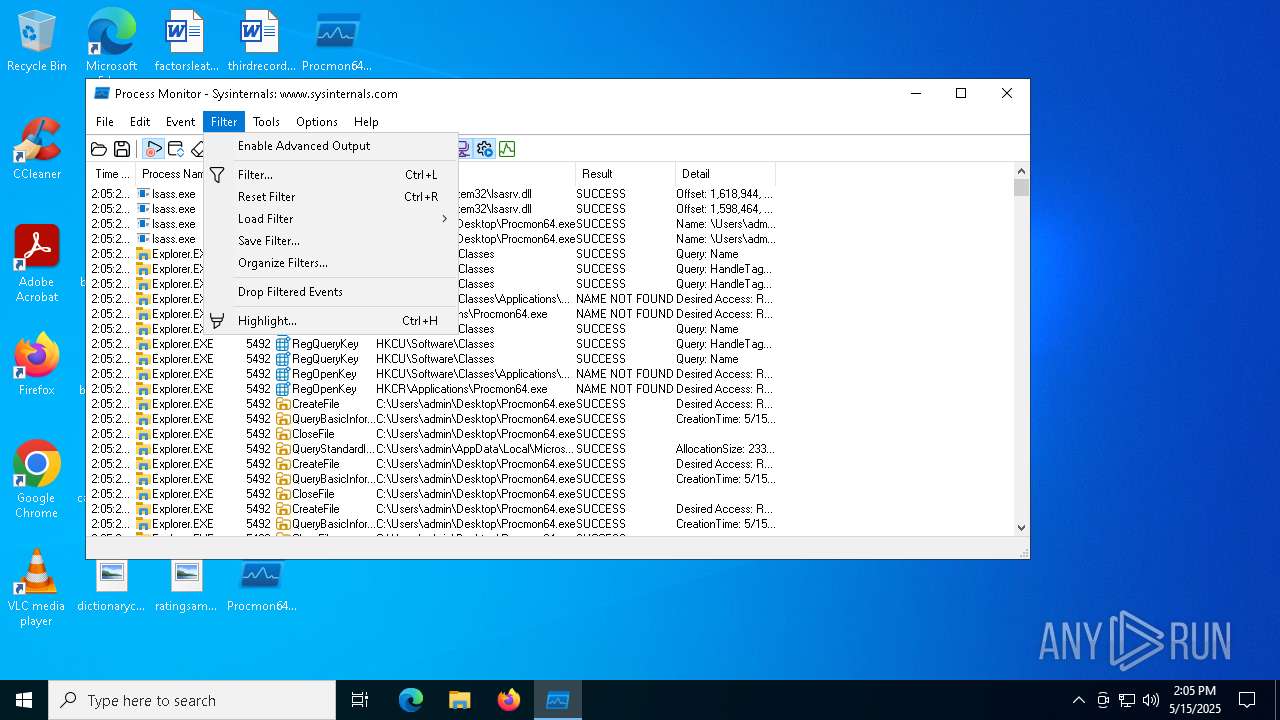Select factorsleat Word document on desktop
This screenshot has height=720, width=1280.
coord(186,41)
